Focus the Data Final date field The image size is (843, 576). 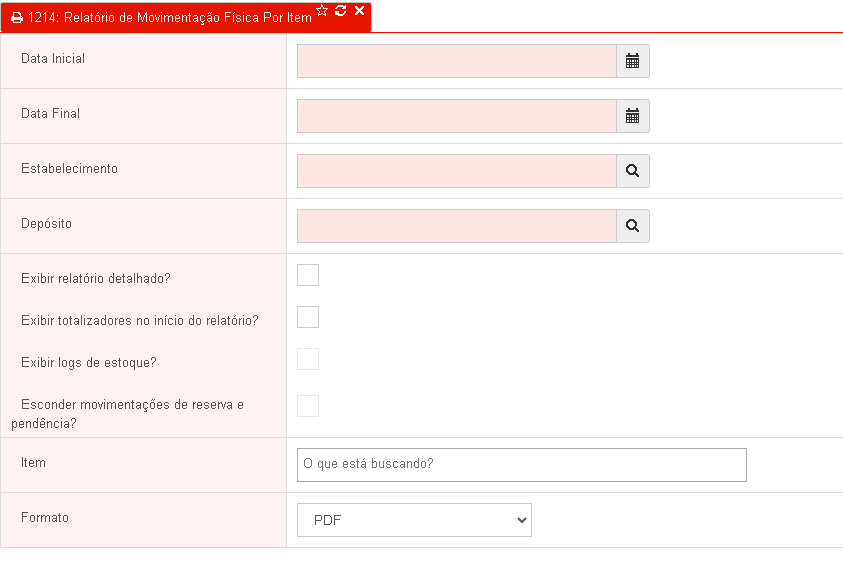457,116
